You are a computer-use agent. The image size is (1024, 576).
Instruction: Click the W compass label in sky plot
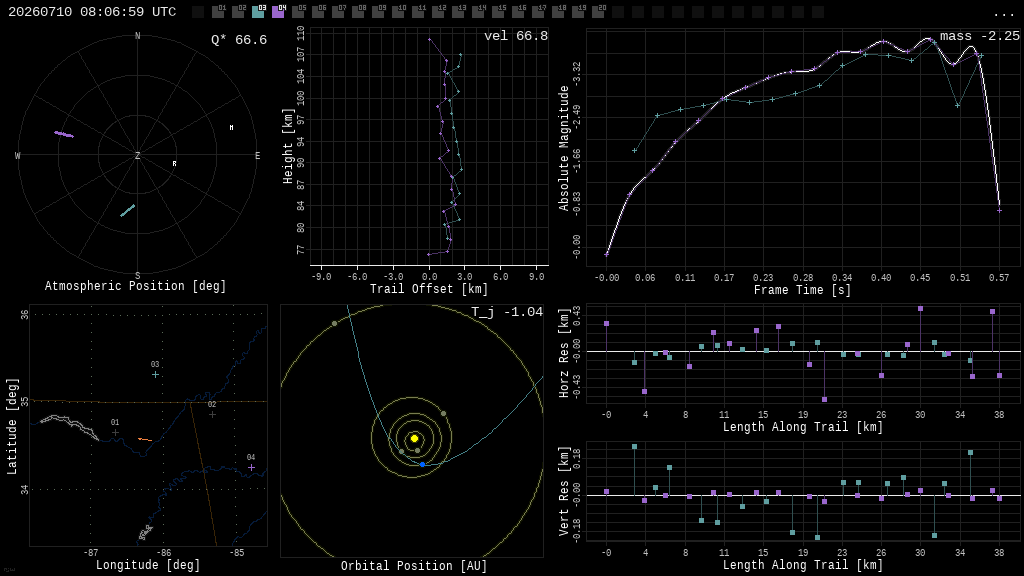tap(18, 155)
